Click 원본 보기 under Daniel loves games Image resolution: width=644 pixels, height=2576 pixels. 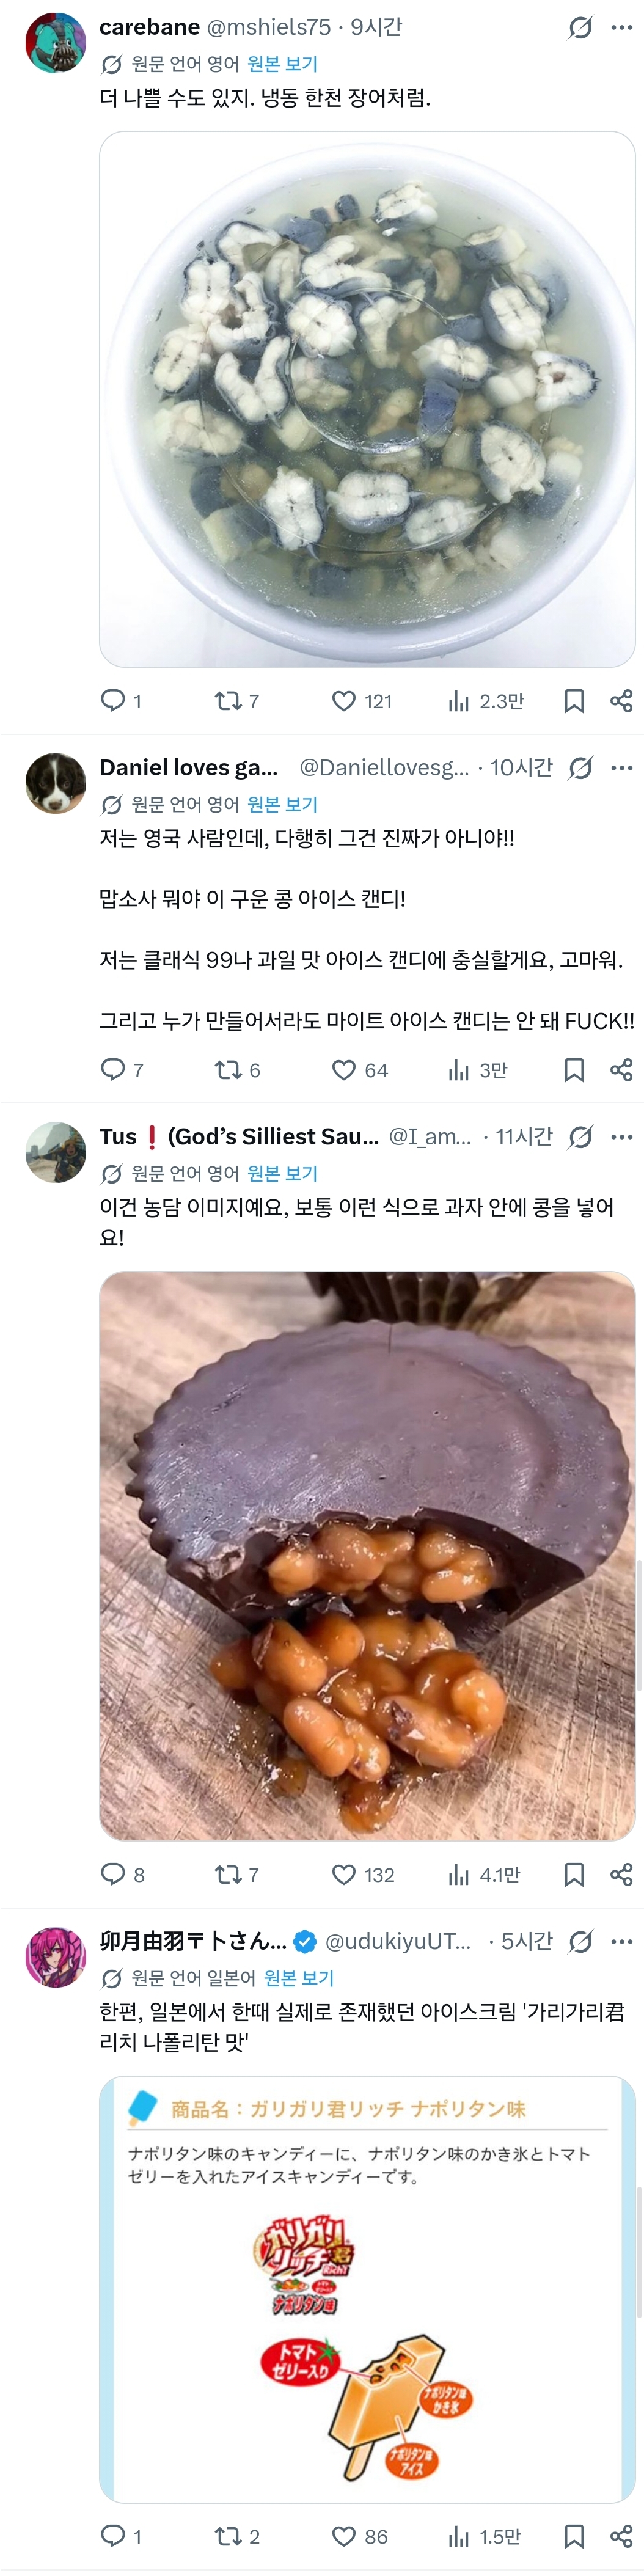[x=282, y=804]
